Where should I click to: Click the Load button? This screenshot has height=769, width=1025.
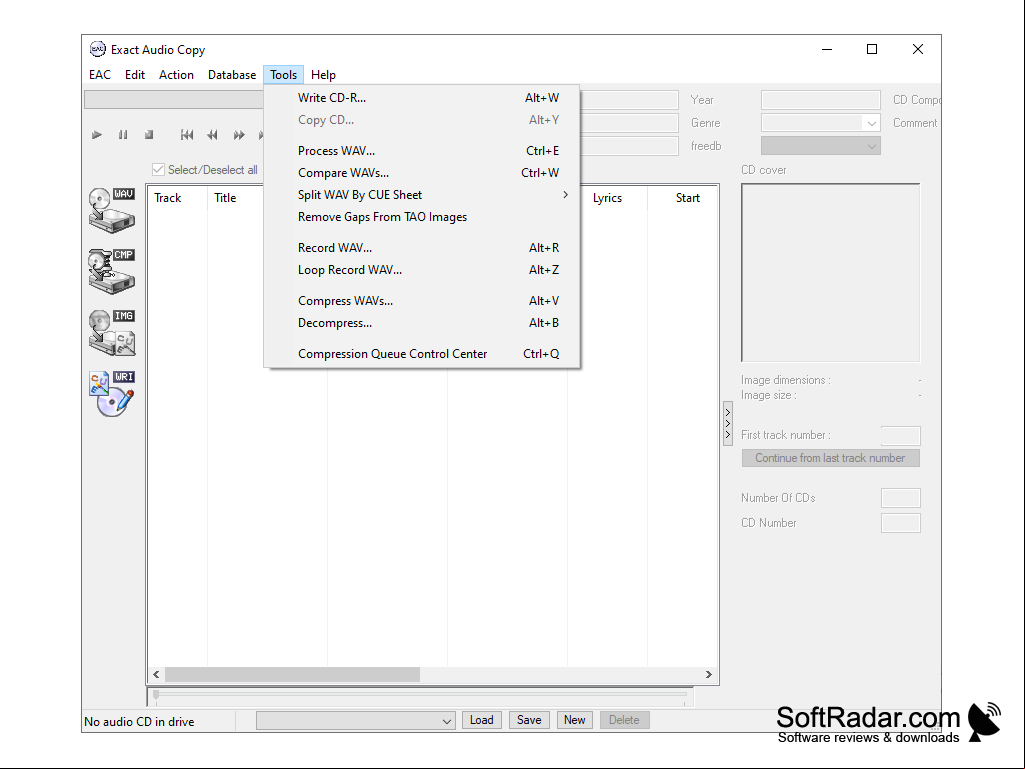482,720
